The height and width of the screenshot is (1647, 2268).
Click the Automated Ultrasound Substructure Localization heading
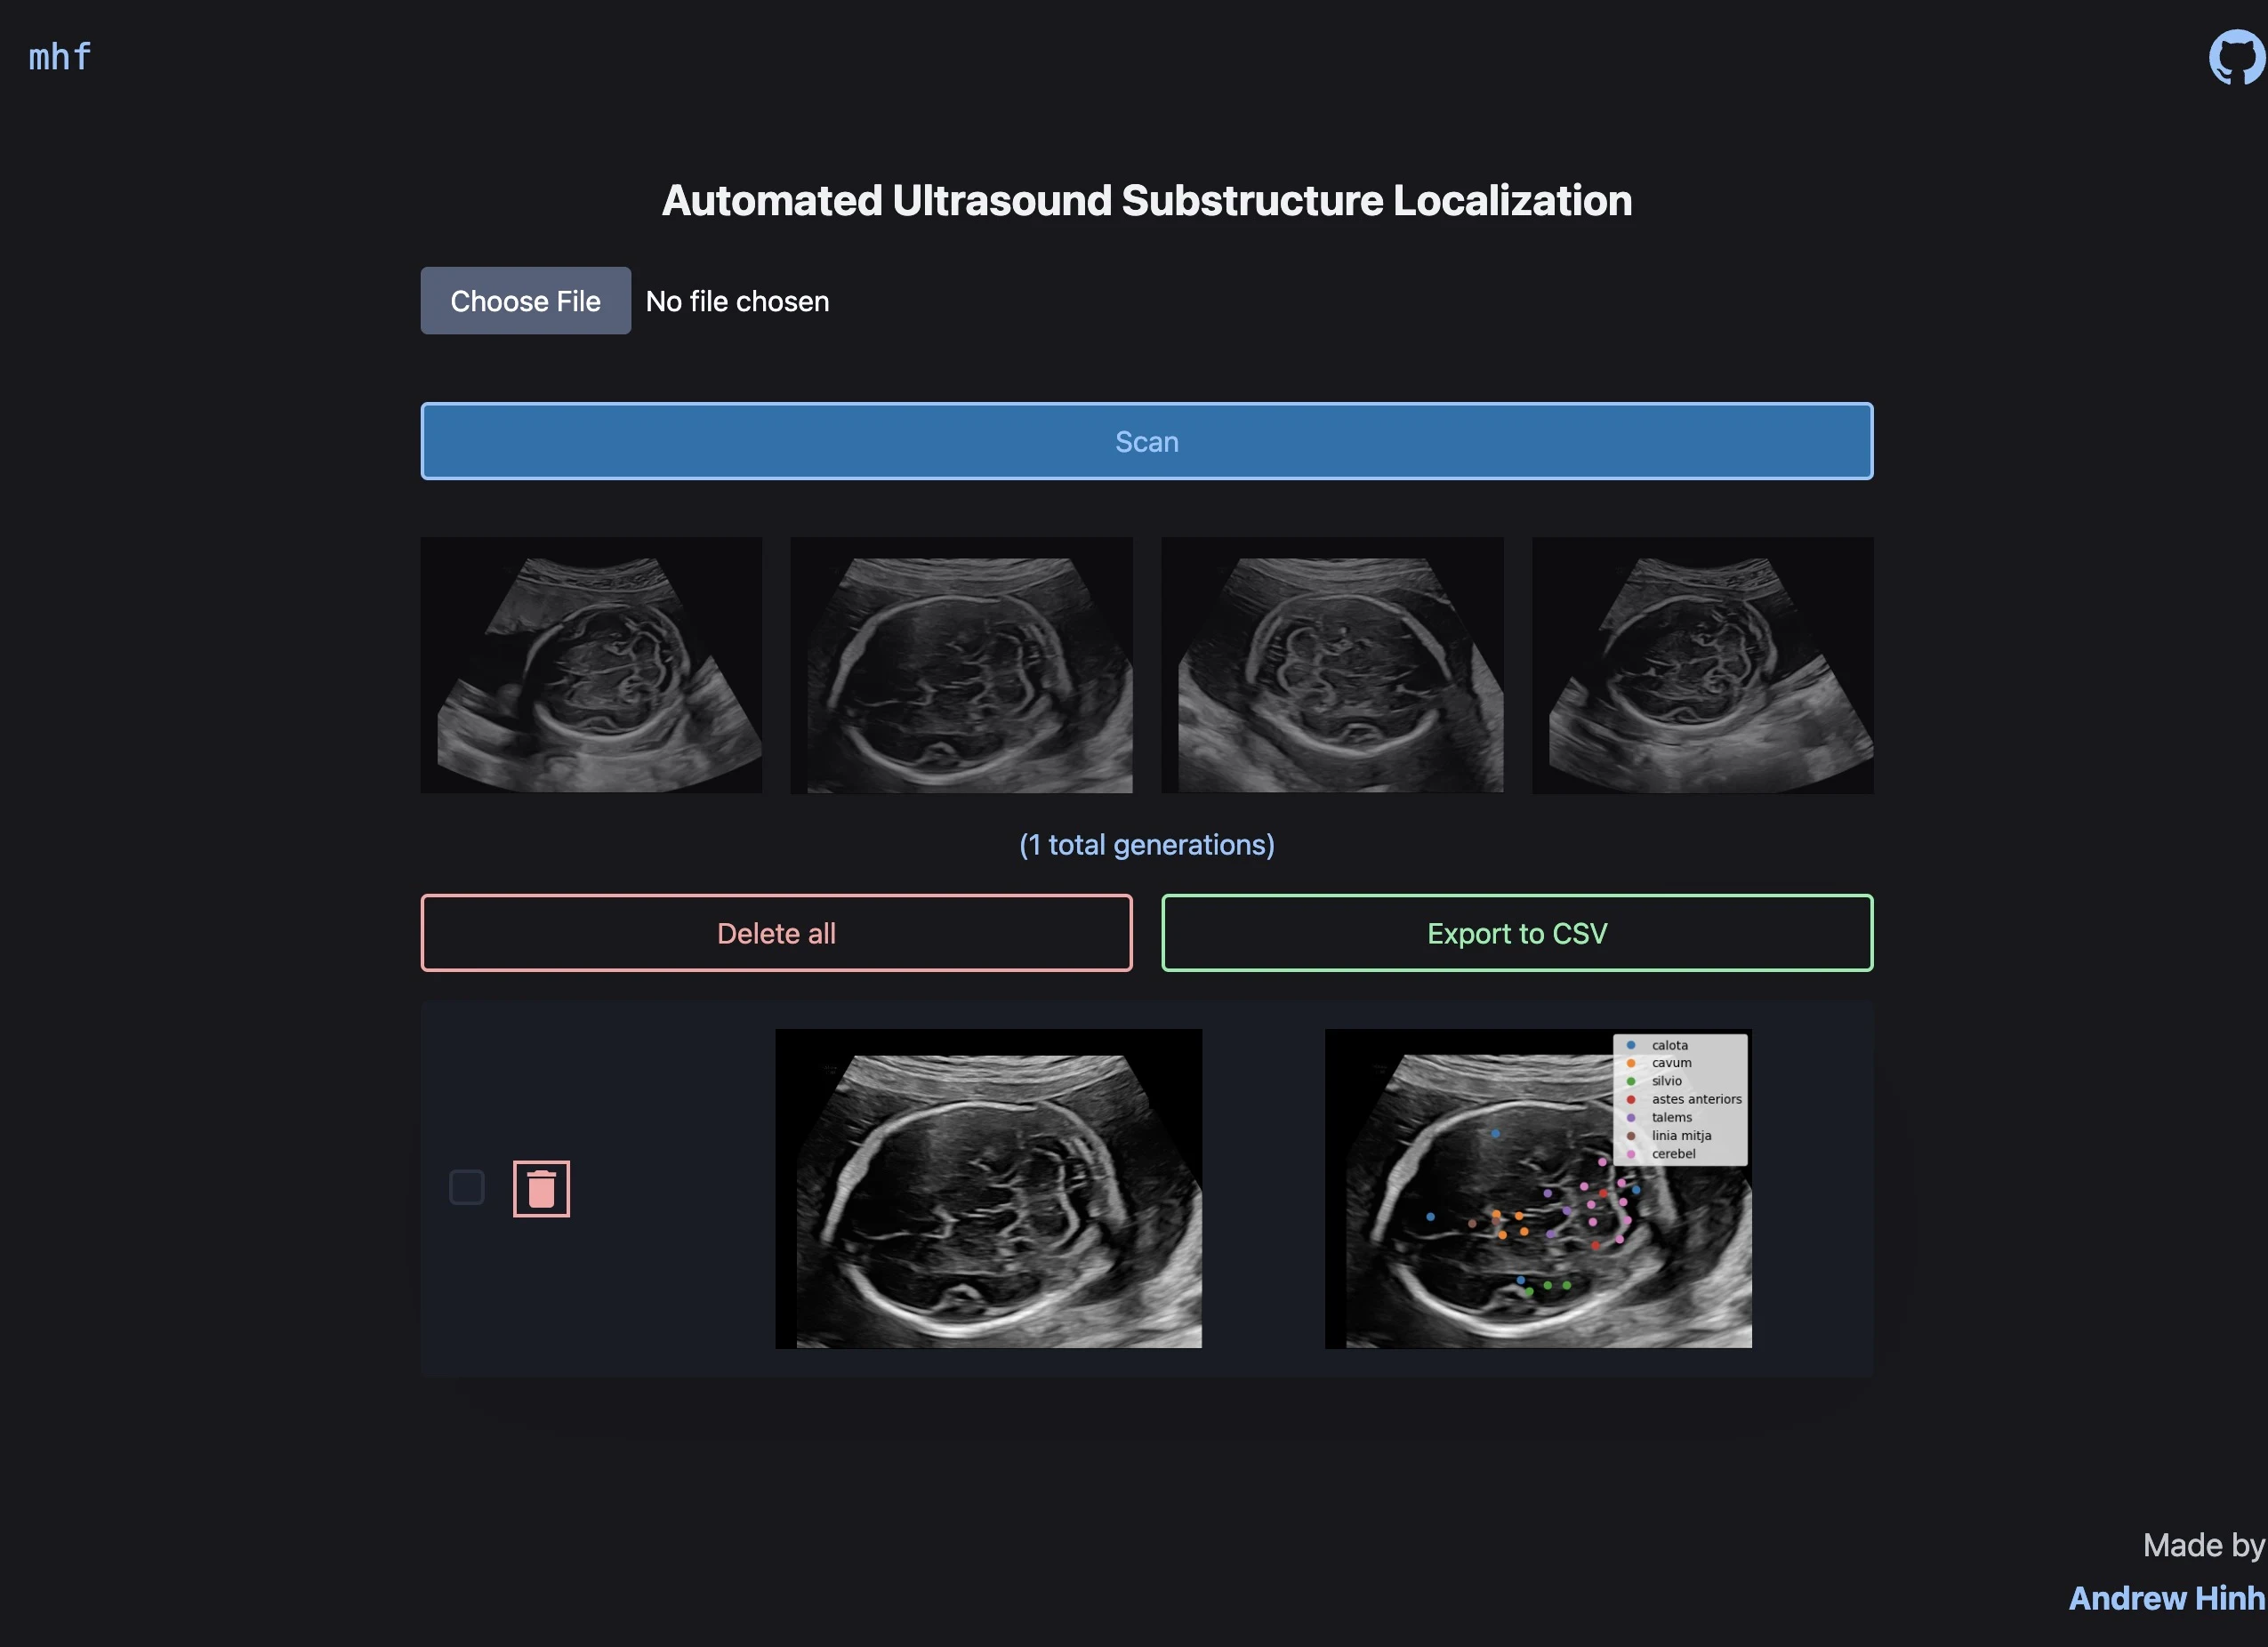pyautogui.click(x=1146, y=201)
